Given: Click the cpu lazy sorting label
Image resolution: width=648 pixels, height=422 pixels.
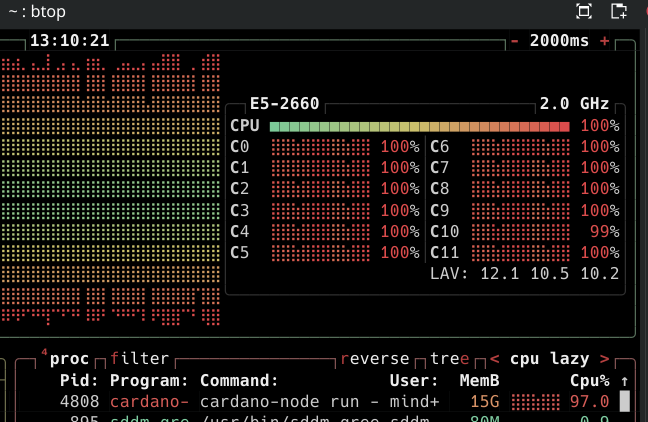Looking at the screenshot, I should tap(550, 359).
